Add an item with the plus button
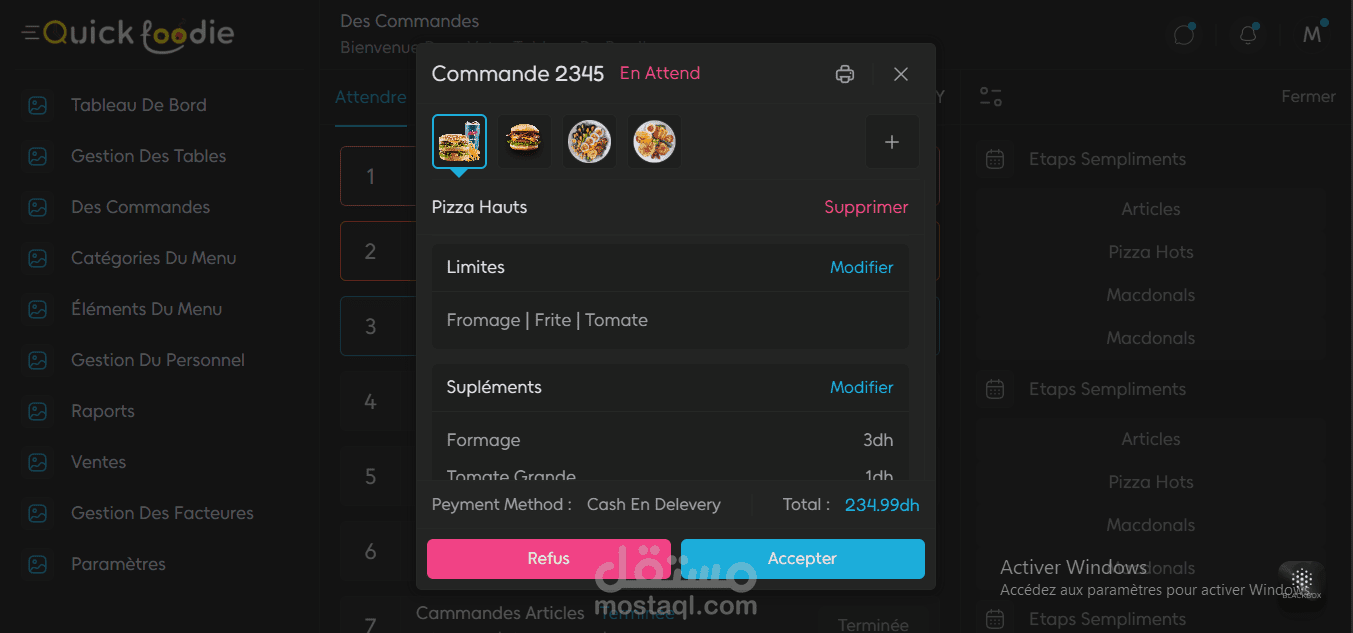 pyautogui.click(x=892, y=142)
